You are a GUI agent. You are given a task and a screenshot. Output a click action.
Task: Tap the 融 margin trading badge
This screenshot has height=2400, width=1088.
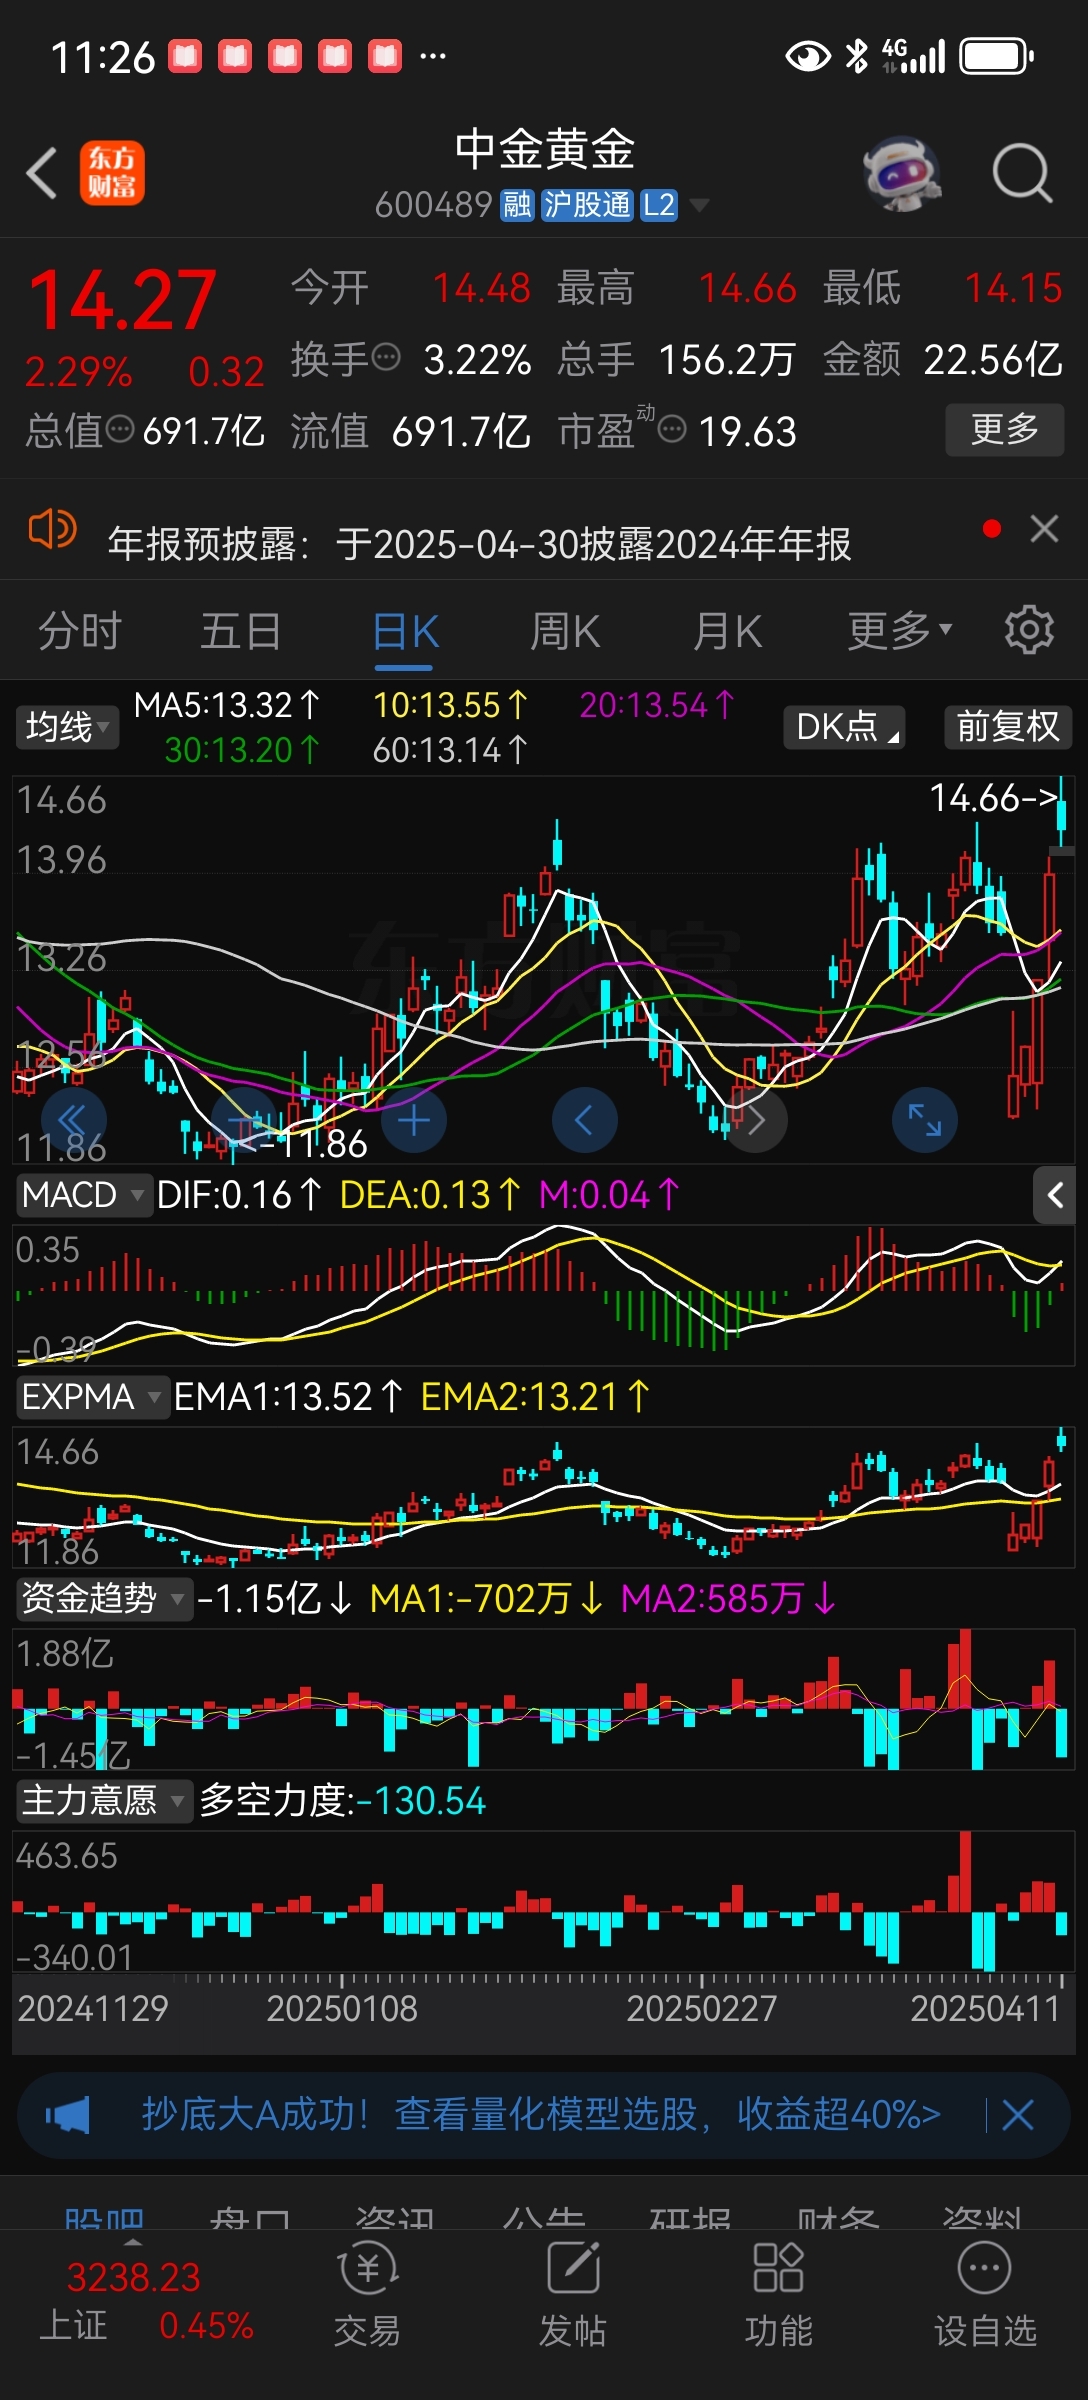point(517,205)
